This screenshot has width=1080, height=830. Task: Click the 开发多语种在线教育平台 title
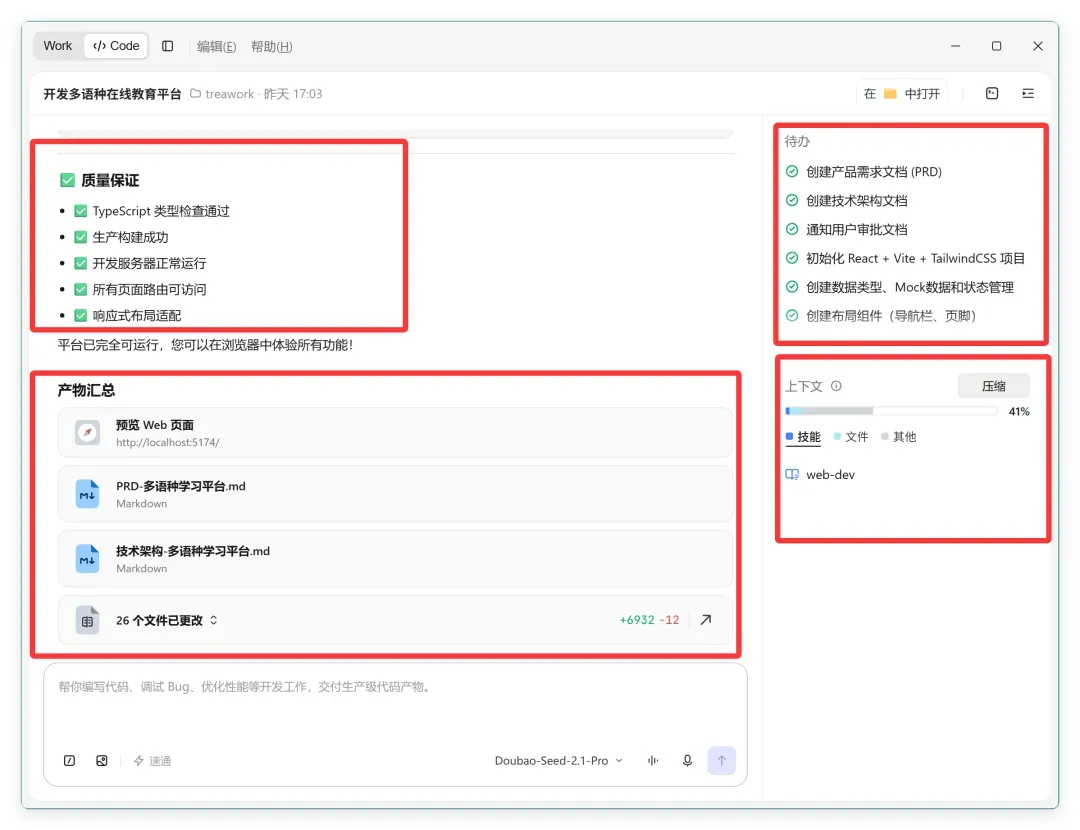pyautogui.click(x=112, y=94)
